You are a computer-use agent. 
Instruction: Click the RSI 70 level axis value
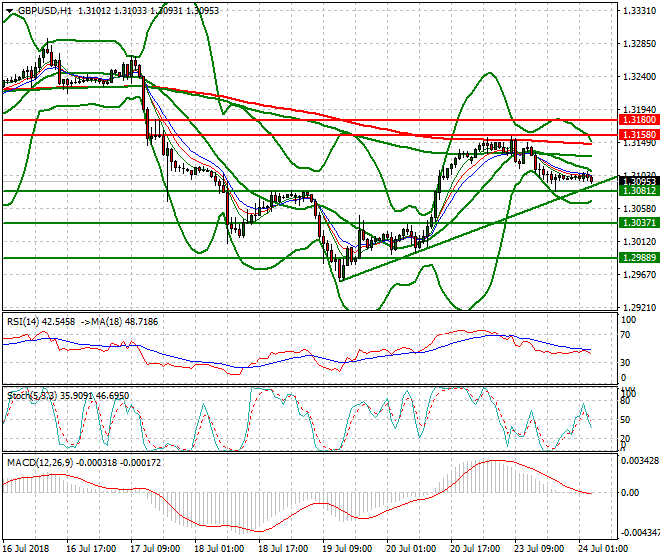(x=626, y=335)
